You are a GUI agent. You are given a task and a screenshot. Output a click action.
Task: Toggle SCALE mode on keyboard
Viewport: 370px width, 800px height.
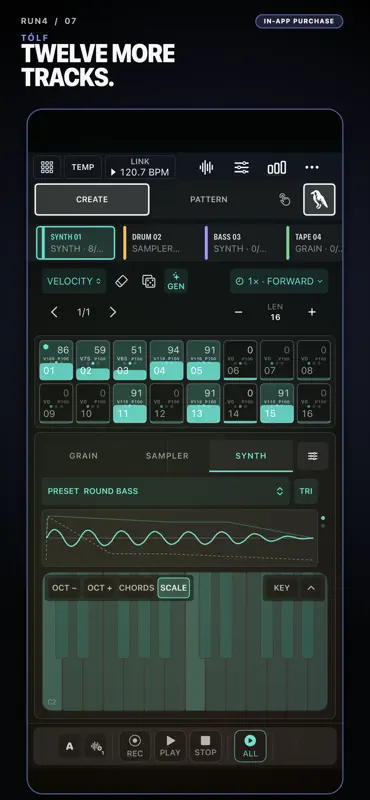174,588
